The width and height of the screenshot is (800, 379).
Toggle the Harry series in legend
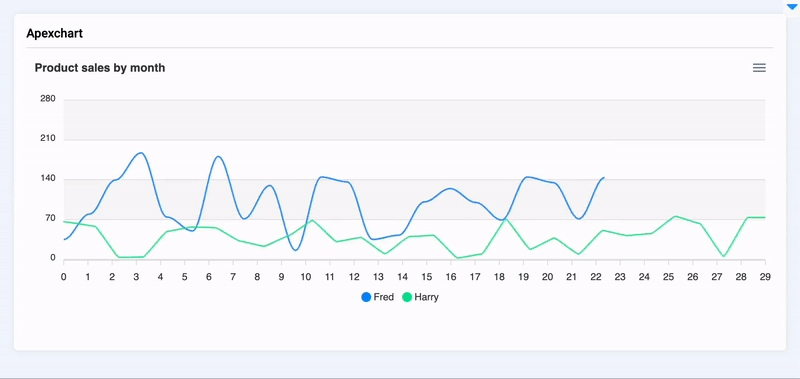click(x=420, y=297)
